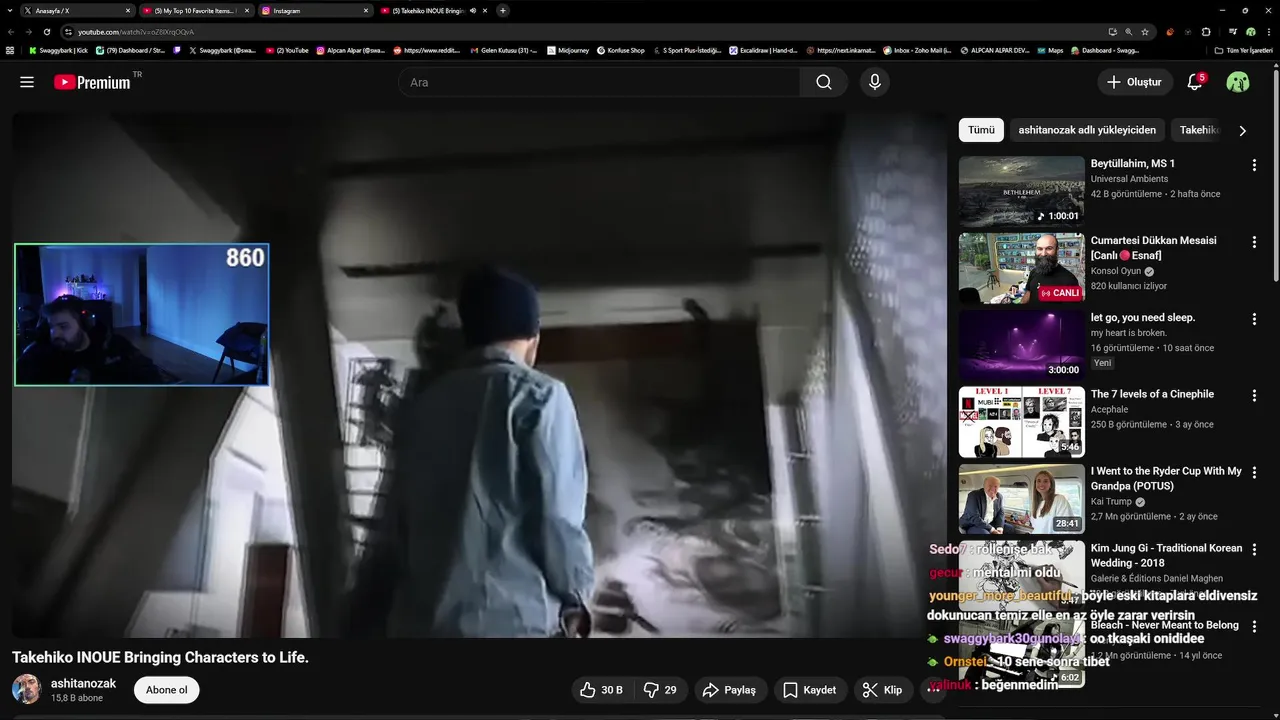Open account avatar menu
The height and width of the screenshot is (720, 1280).
(x=1238, y=82)
